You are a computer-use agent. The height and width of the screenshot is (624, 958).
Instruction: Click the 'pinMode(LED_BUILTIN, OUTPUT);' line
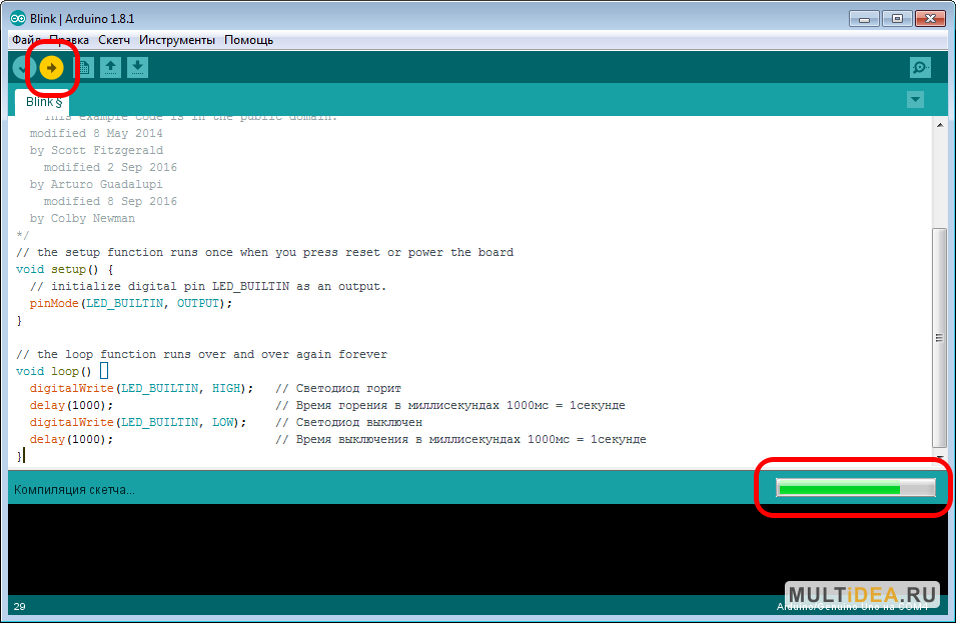[131, 304]
